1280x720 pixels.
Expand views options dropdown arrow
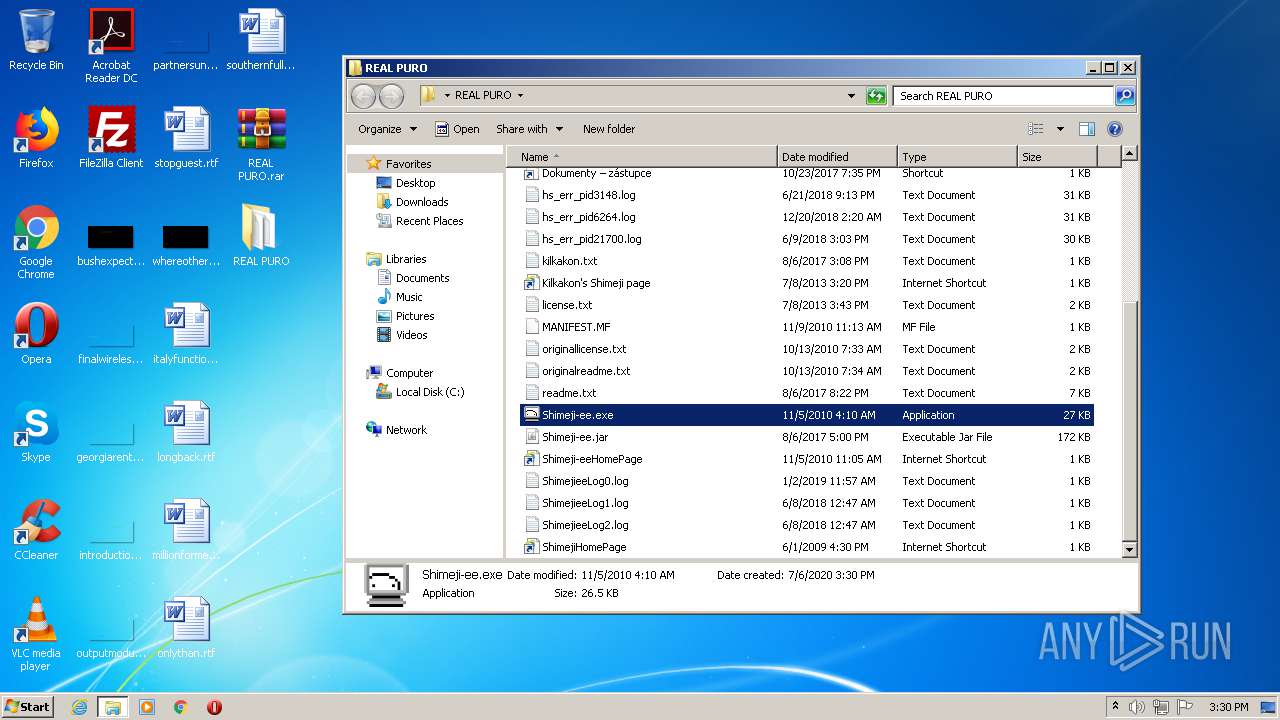point(1060,129)
